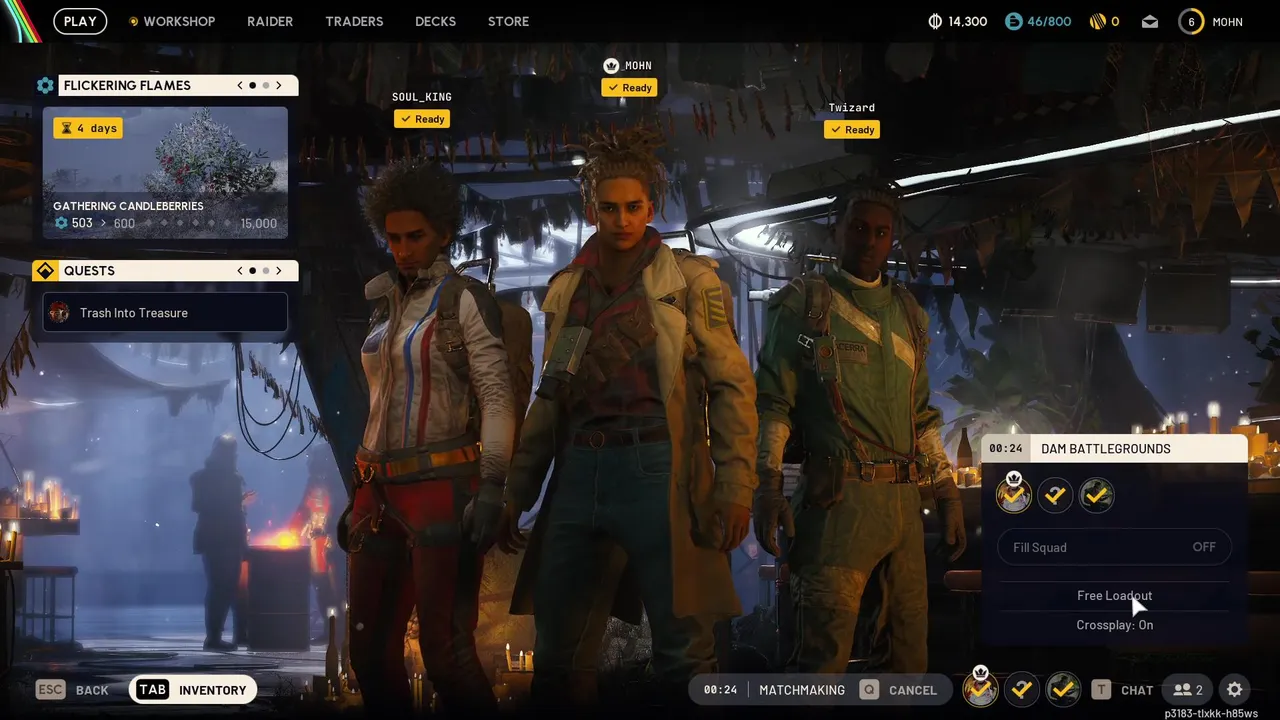Select the Free Loadout option

[1115, 596]
